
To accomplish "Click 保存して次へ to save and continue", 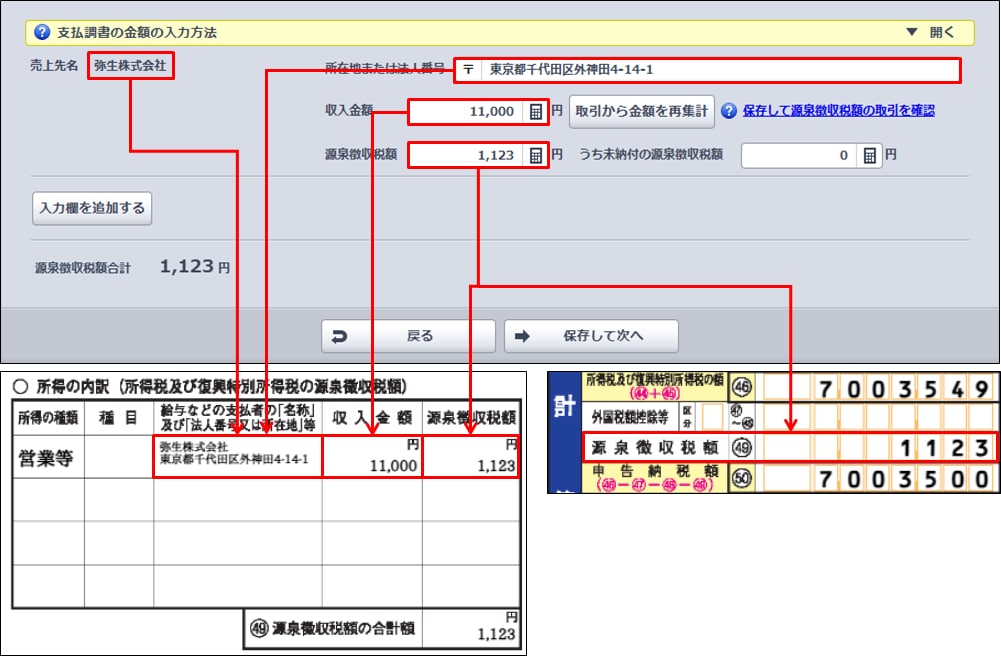I will [x=591, y=337].
